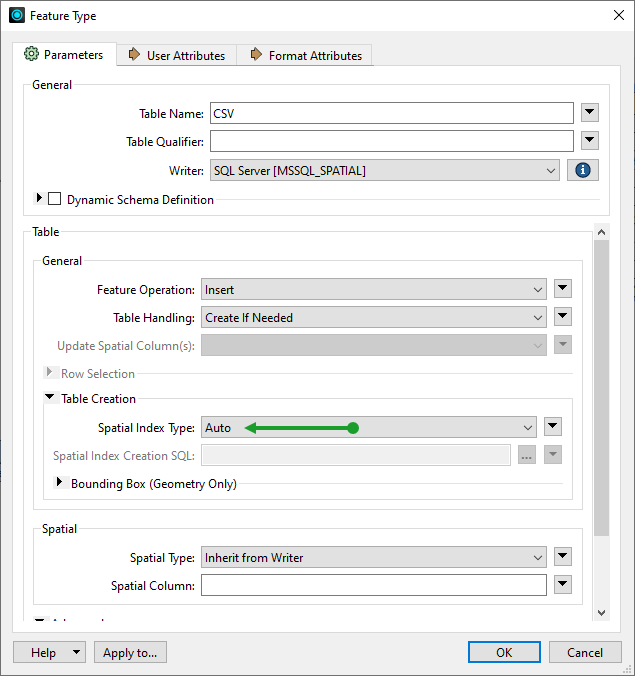
Task: Click the OK button
Action: (x=504, y=652)
